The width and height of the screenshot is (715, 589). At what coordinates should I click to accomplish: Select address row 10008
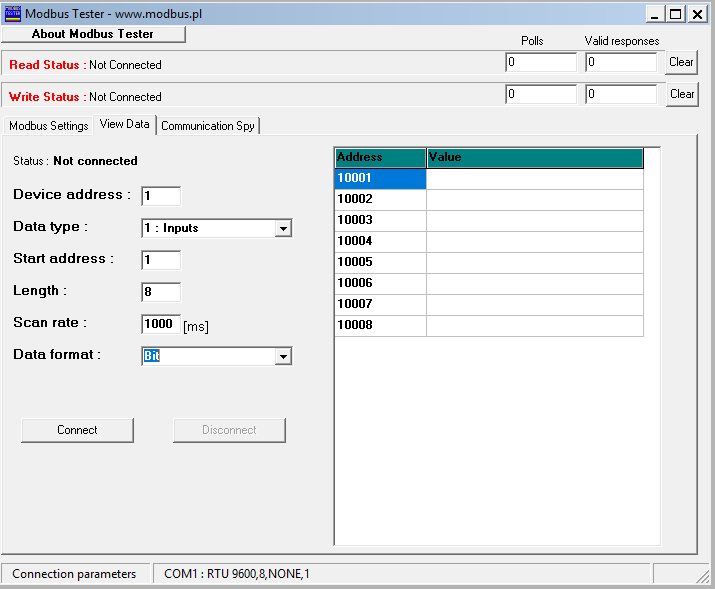coord(380,326)
